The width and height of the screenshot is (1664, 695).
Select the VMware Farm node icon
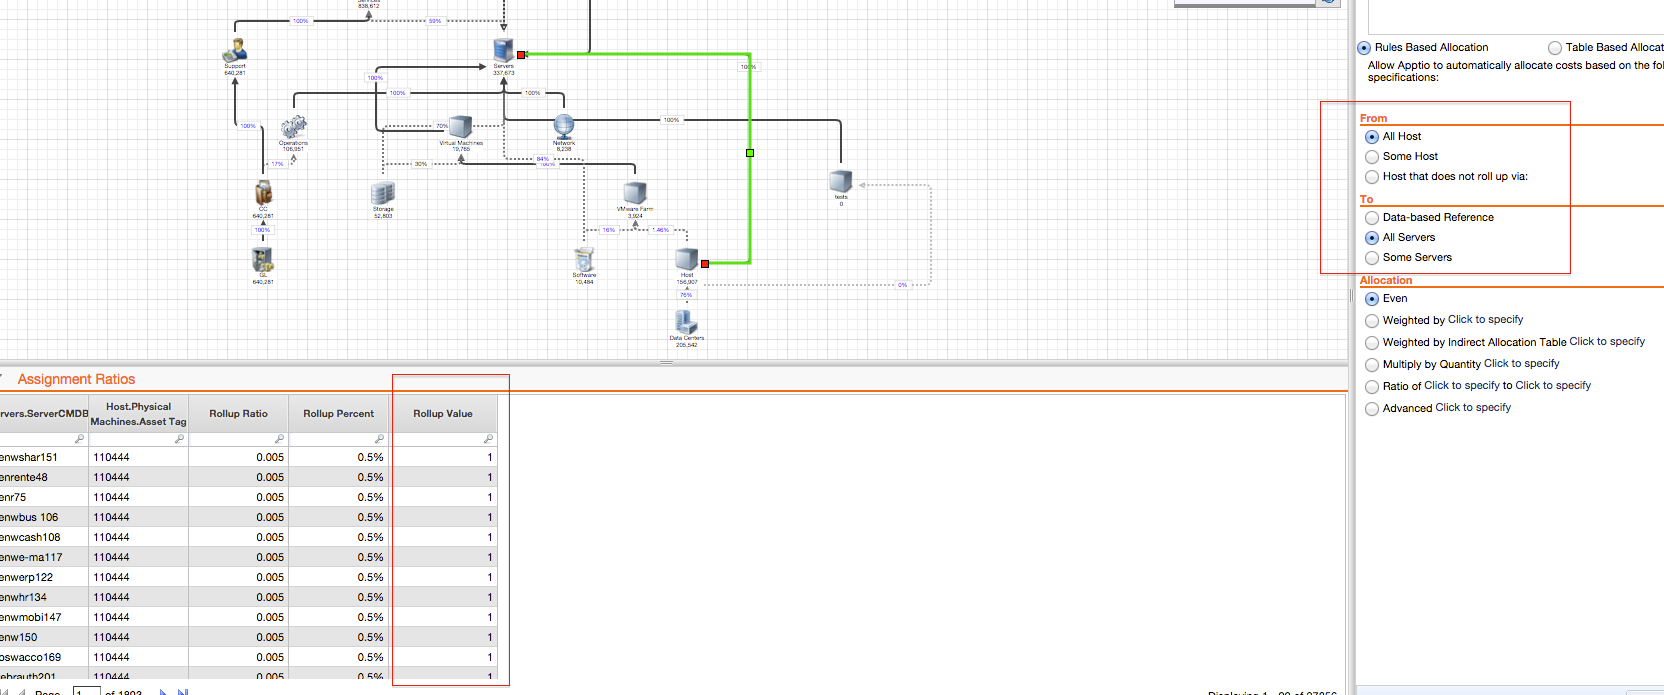[635, 193]
